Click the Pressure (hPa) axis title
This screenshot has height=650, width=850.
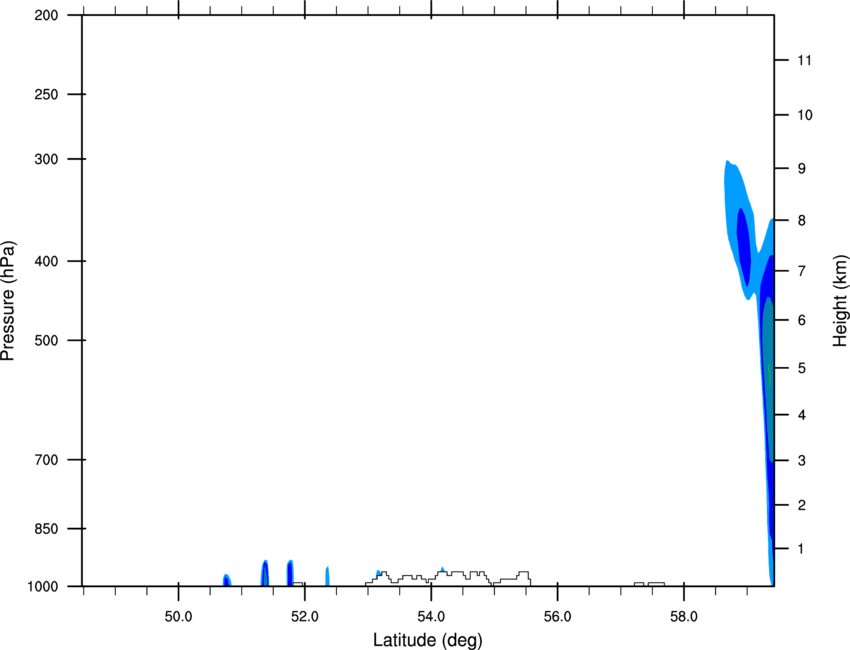[x=8, y=301]
